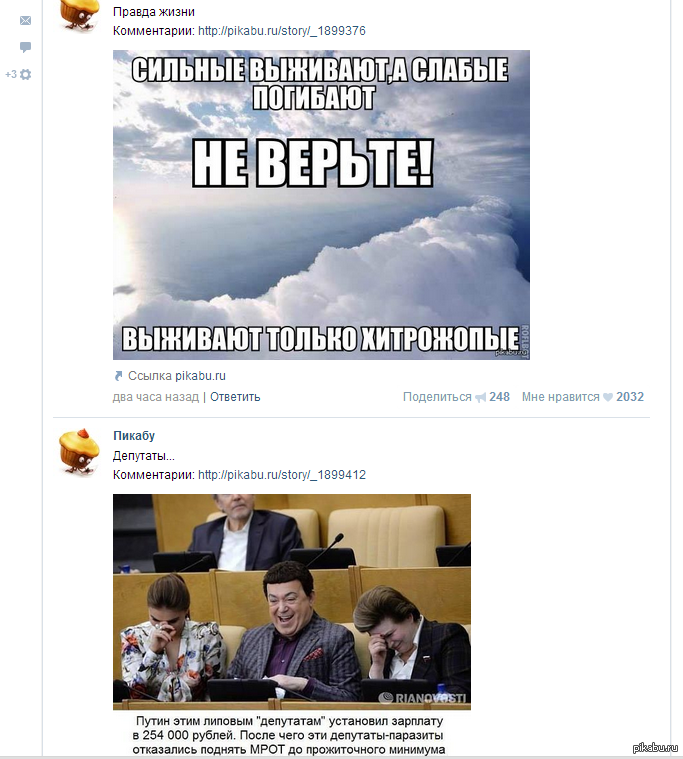The width and height of the screenshot is (683, 759).
Task: Click the Поделиться share button
Action: (437, 397)
